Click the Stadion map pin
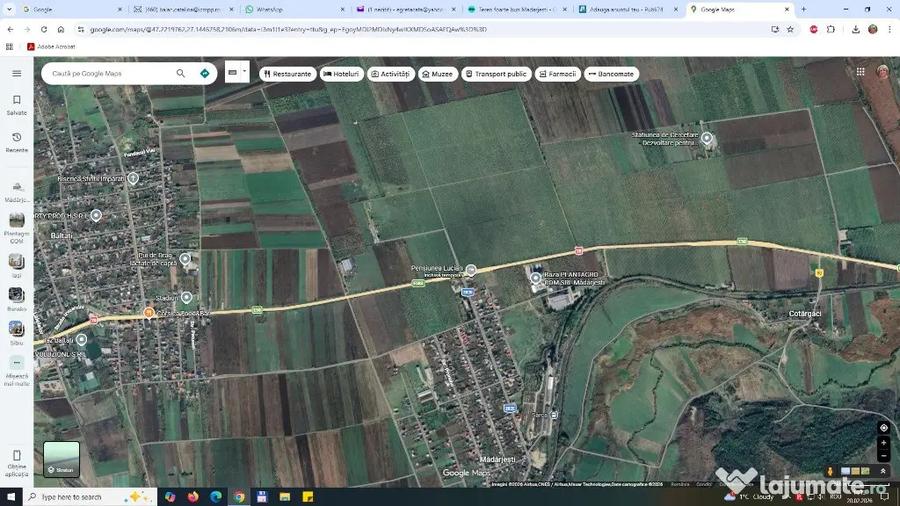The width and height of the screenshot is (900, 506). point(187,297)
